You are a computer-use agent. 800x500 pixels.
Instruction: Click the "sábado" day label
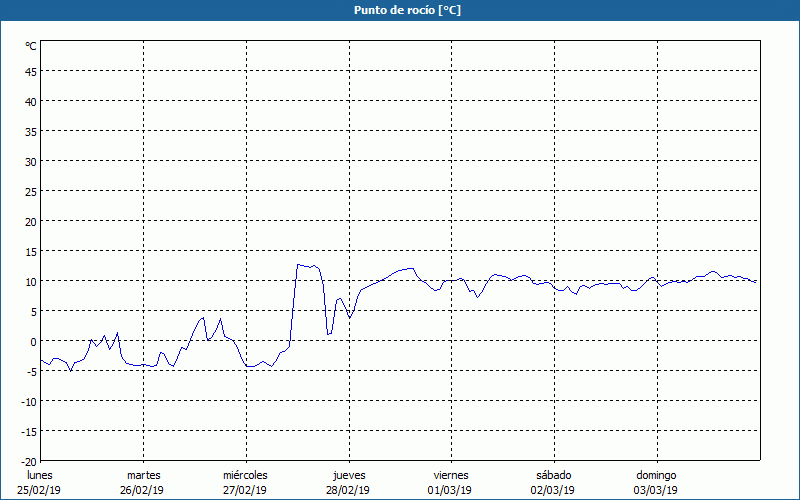click(x=554, y=475)
